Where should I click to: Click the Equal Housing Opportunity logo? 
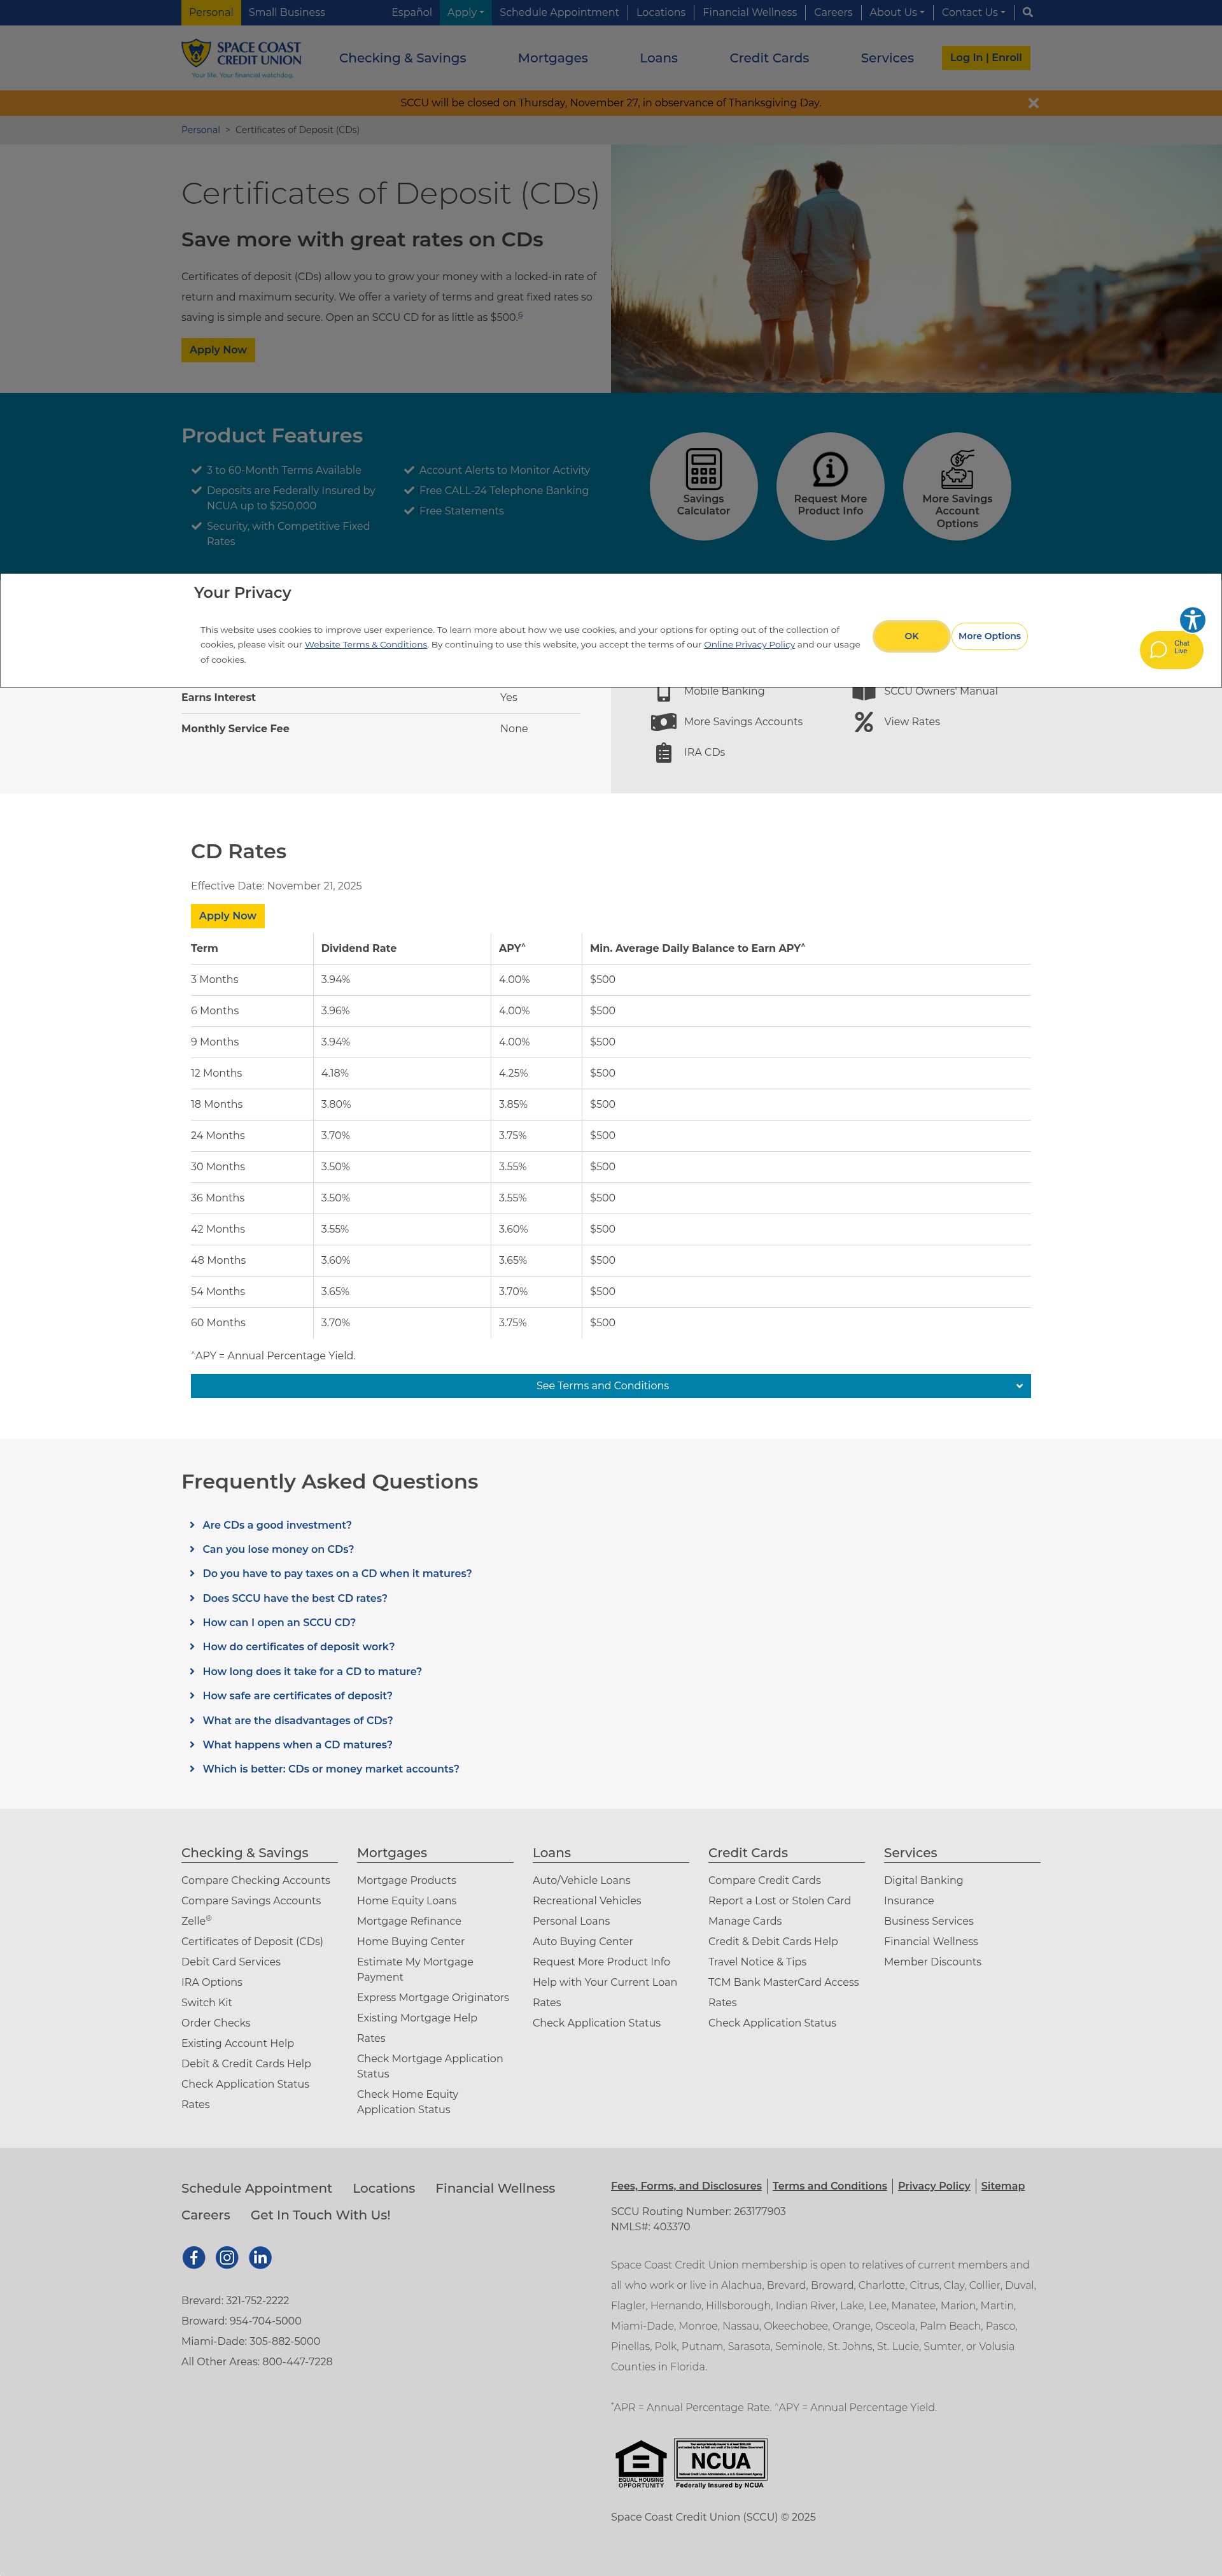[641, 2464]
